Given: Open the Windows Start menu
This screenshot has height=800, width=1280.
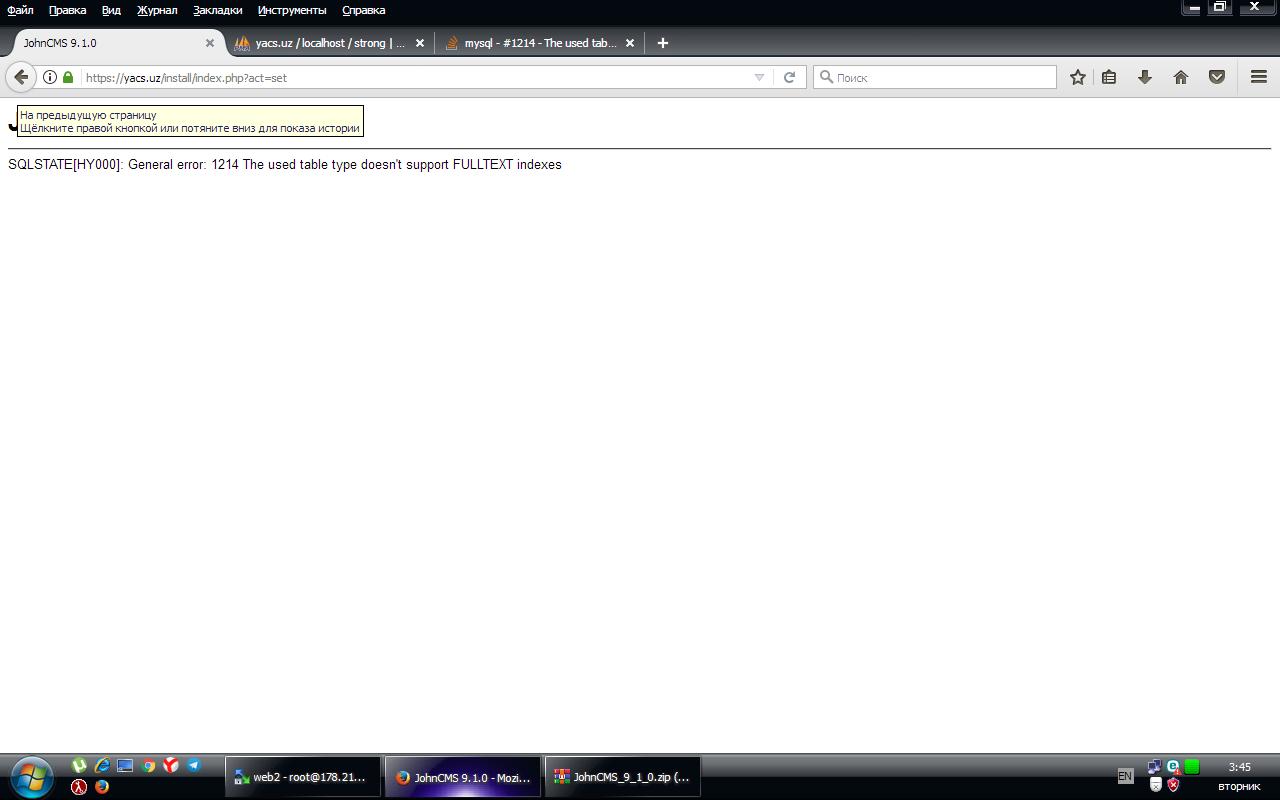Looking at the screenshot, I should 31,776.
